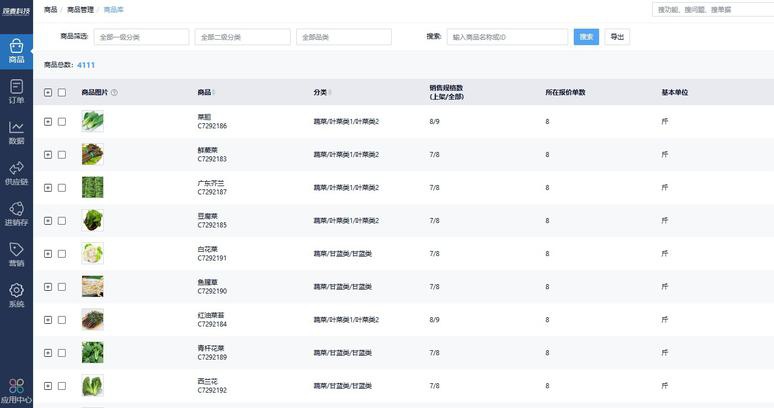Expand the row of product C7292191
The height and width of the screenshot is (408, 774).
tap(48, 254)
